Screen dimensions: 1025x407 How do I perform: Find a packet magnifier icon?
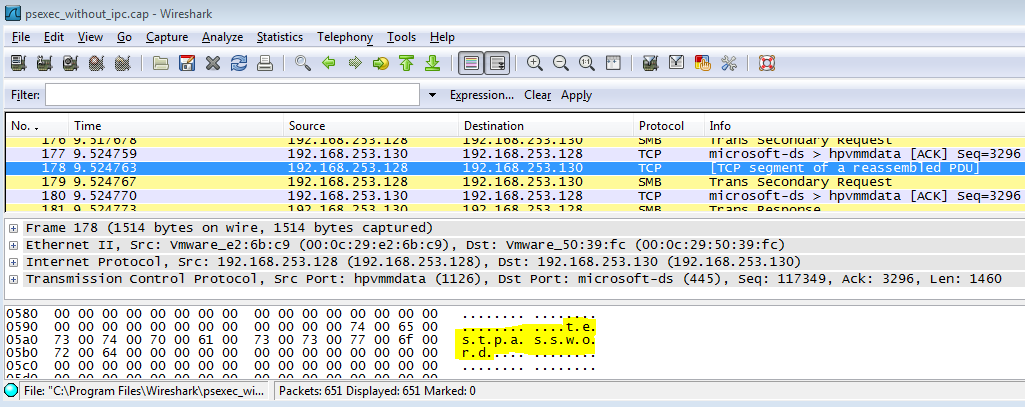[303, 63]
